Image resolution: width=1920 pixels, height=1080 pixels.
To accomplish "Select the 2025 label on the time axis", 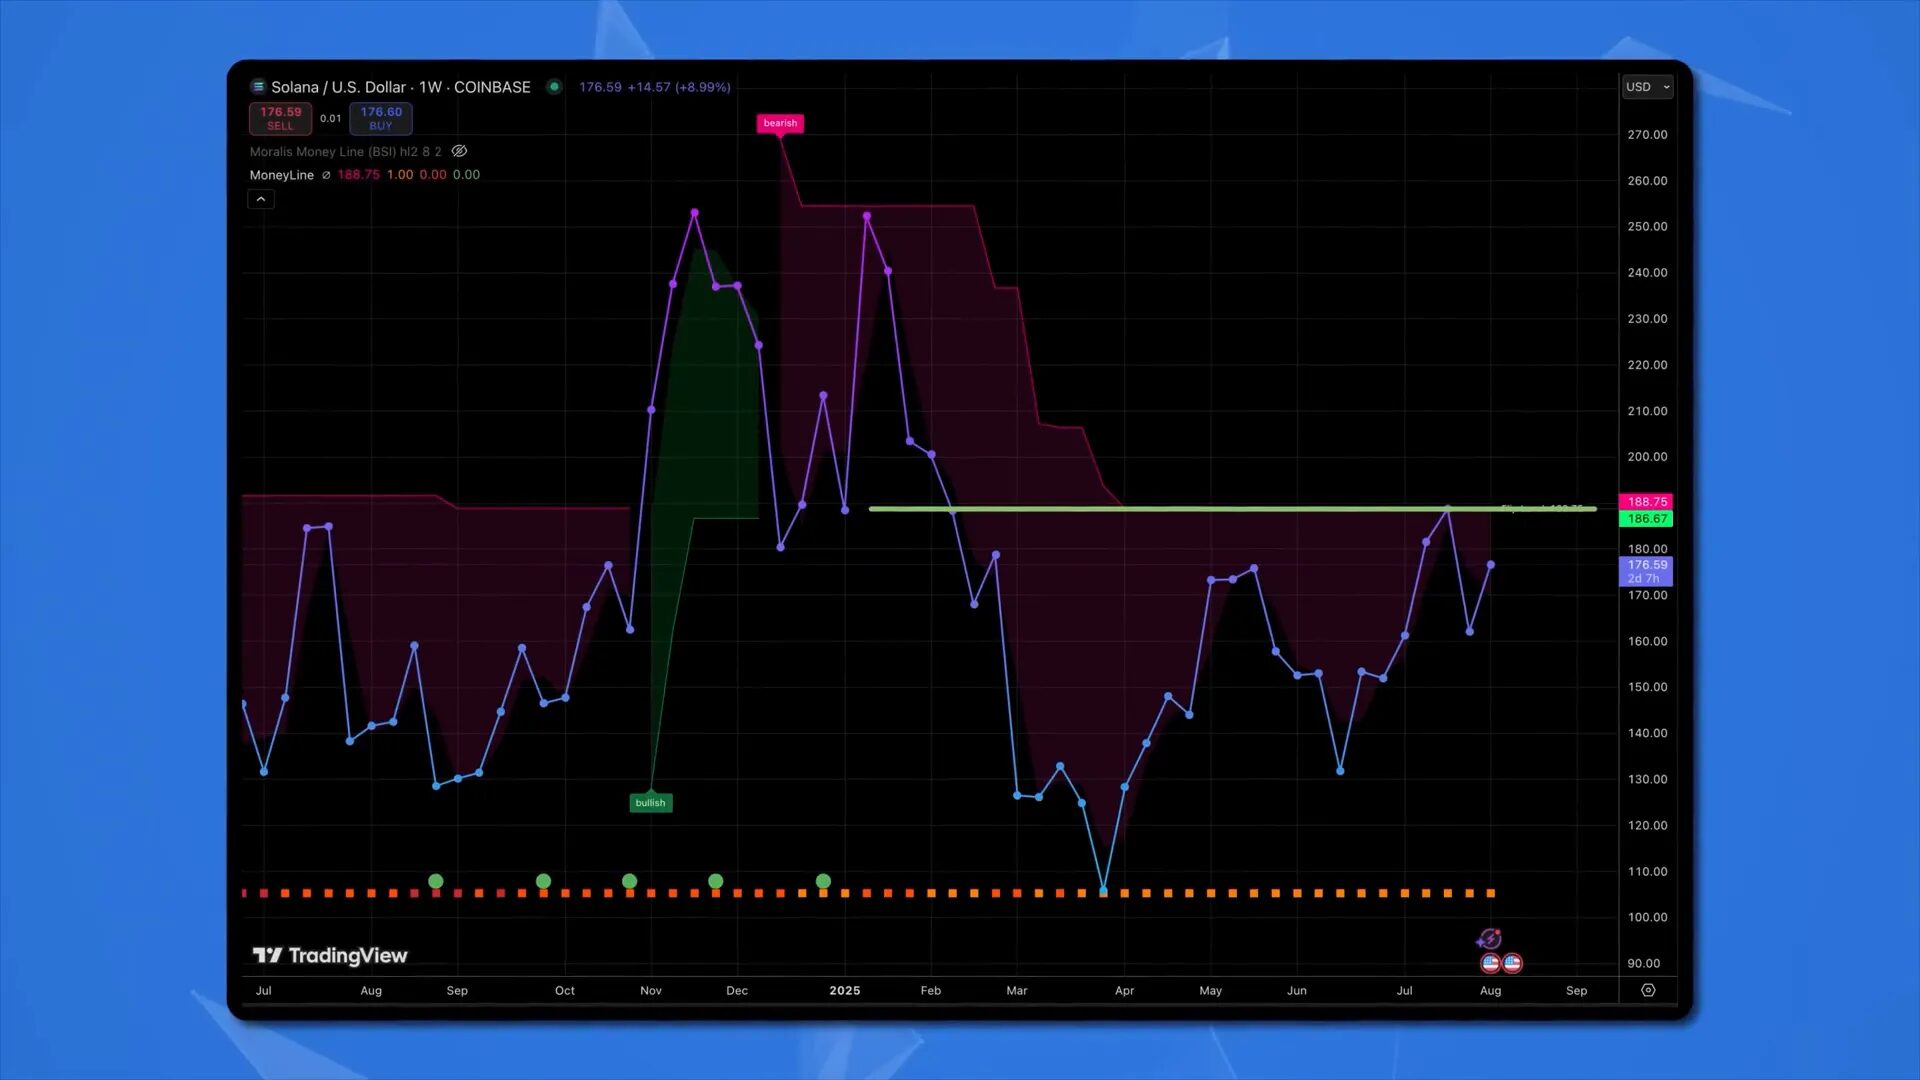I will point(845,990).
